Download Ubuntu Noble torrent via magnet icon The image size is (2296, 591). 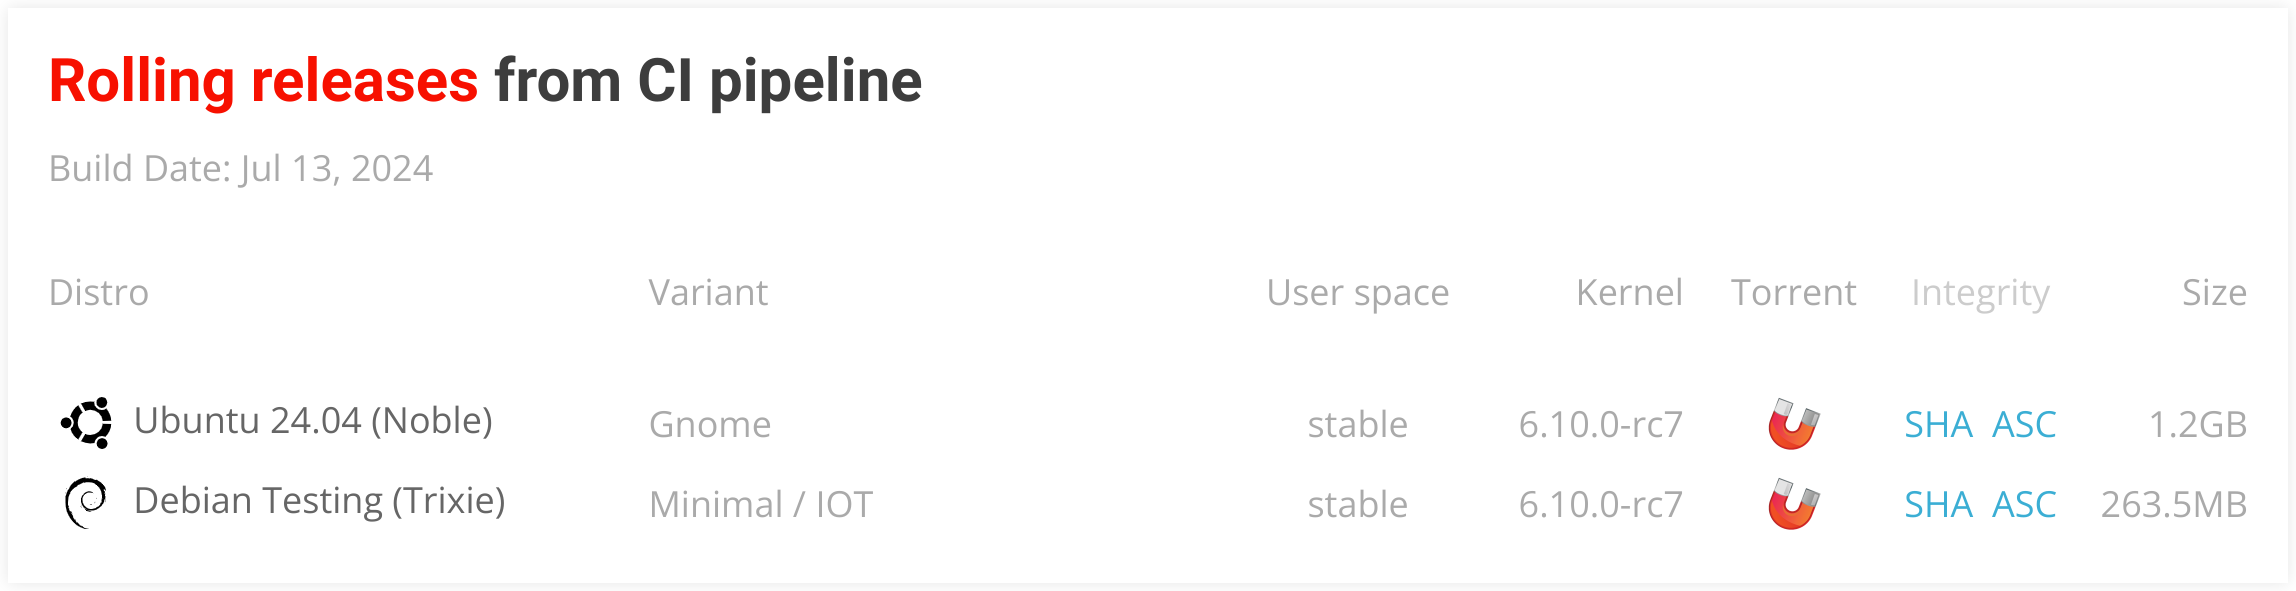click(1793, 424)
